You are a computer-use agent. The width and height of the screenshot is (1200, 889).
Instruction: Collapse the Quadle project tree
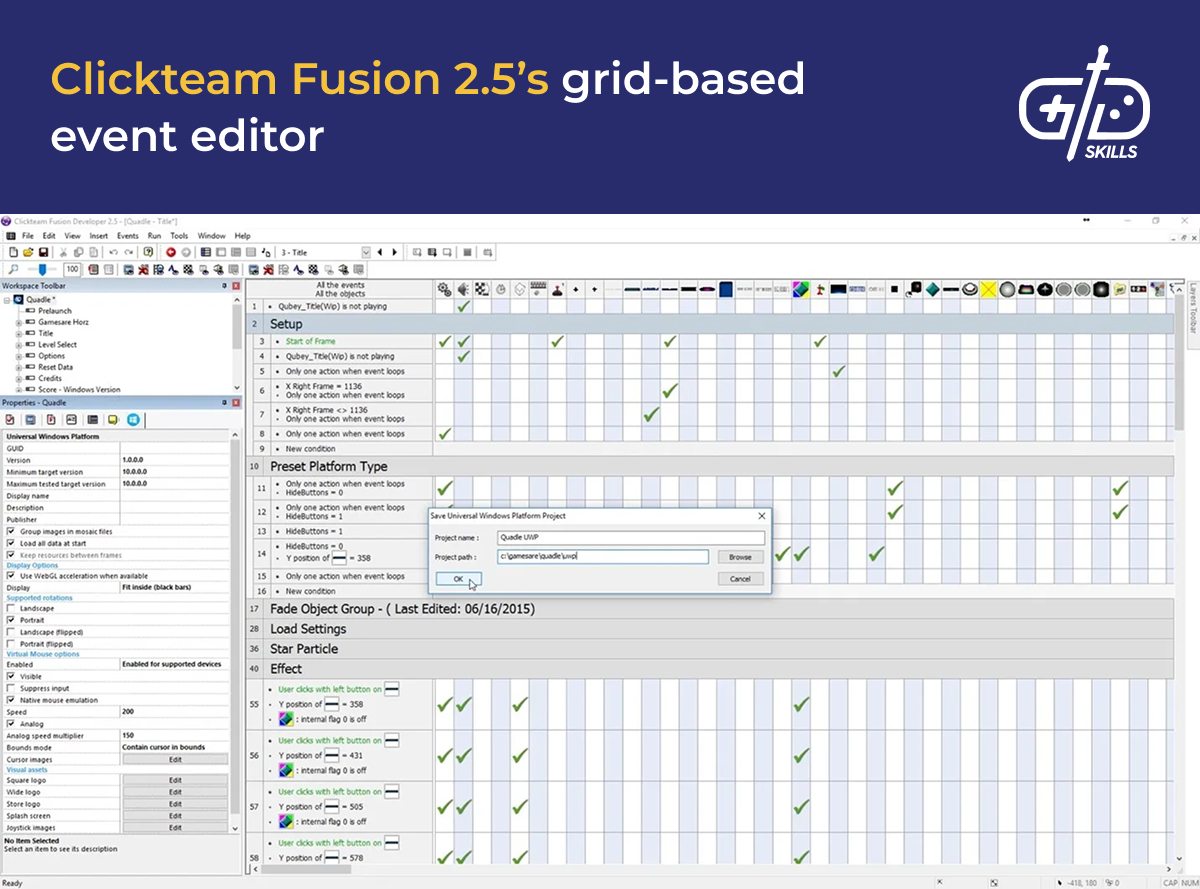[7, 300]
